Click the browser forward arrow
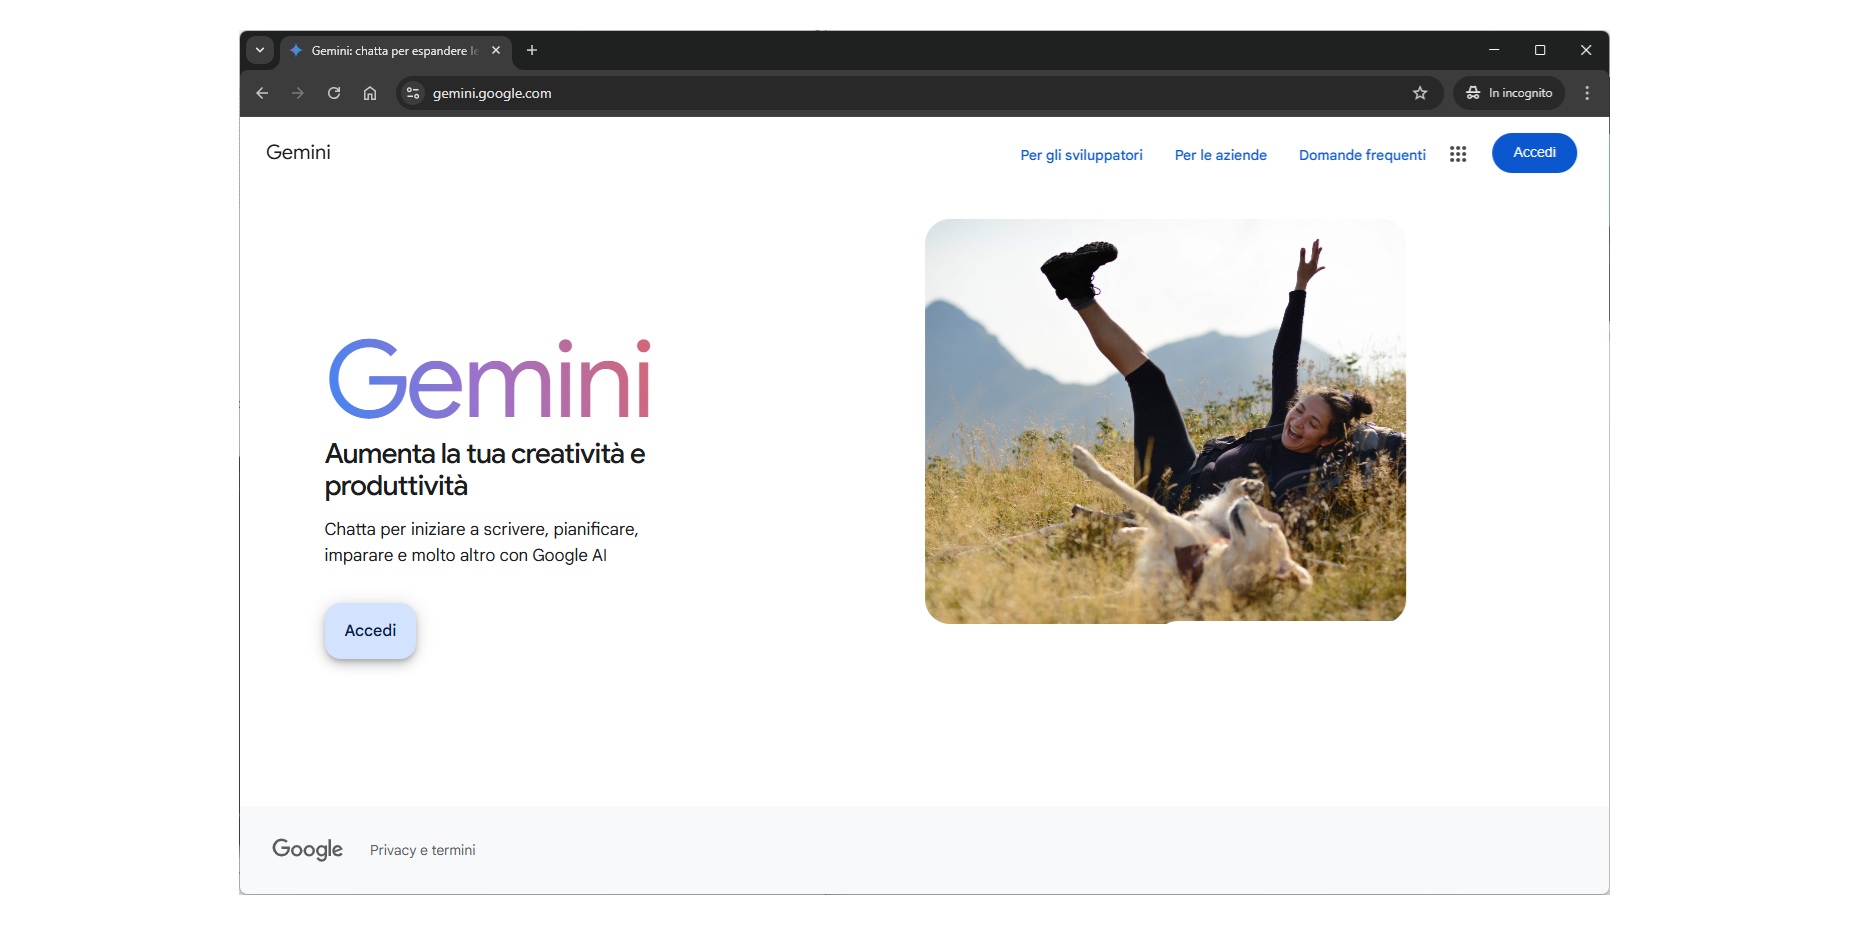The width and height of the screenshot is (1850, 925). [298, 93]
